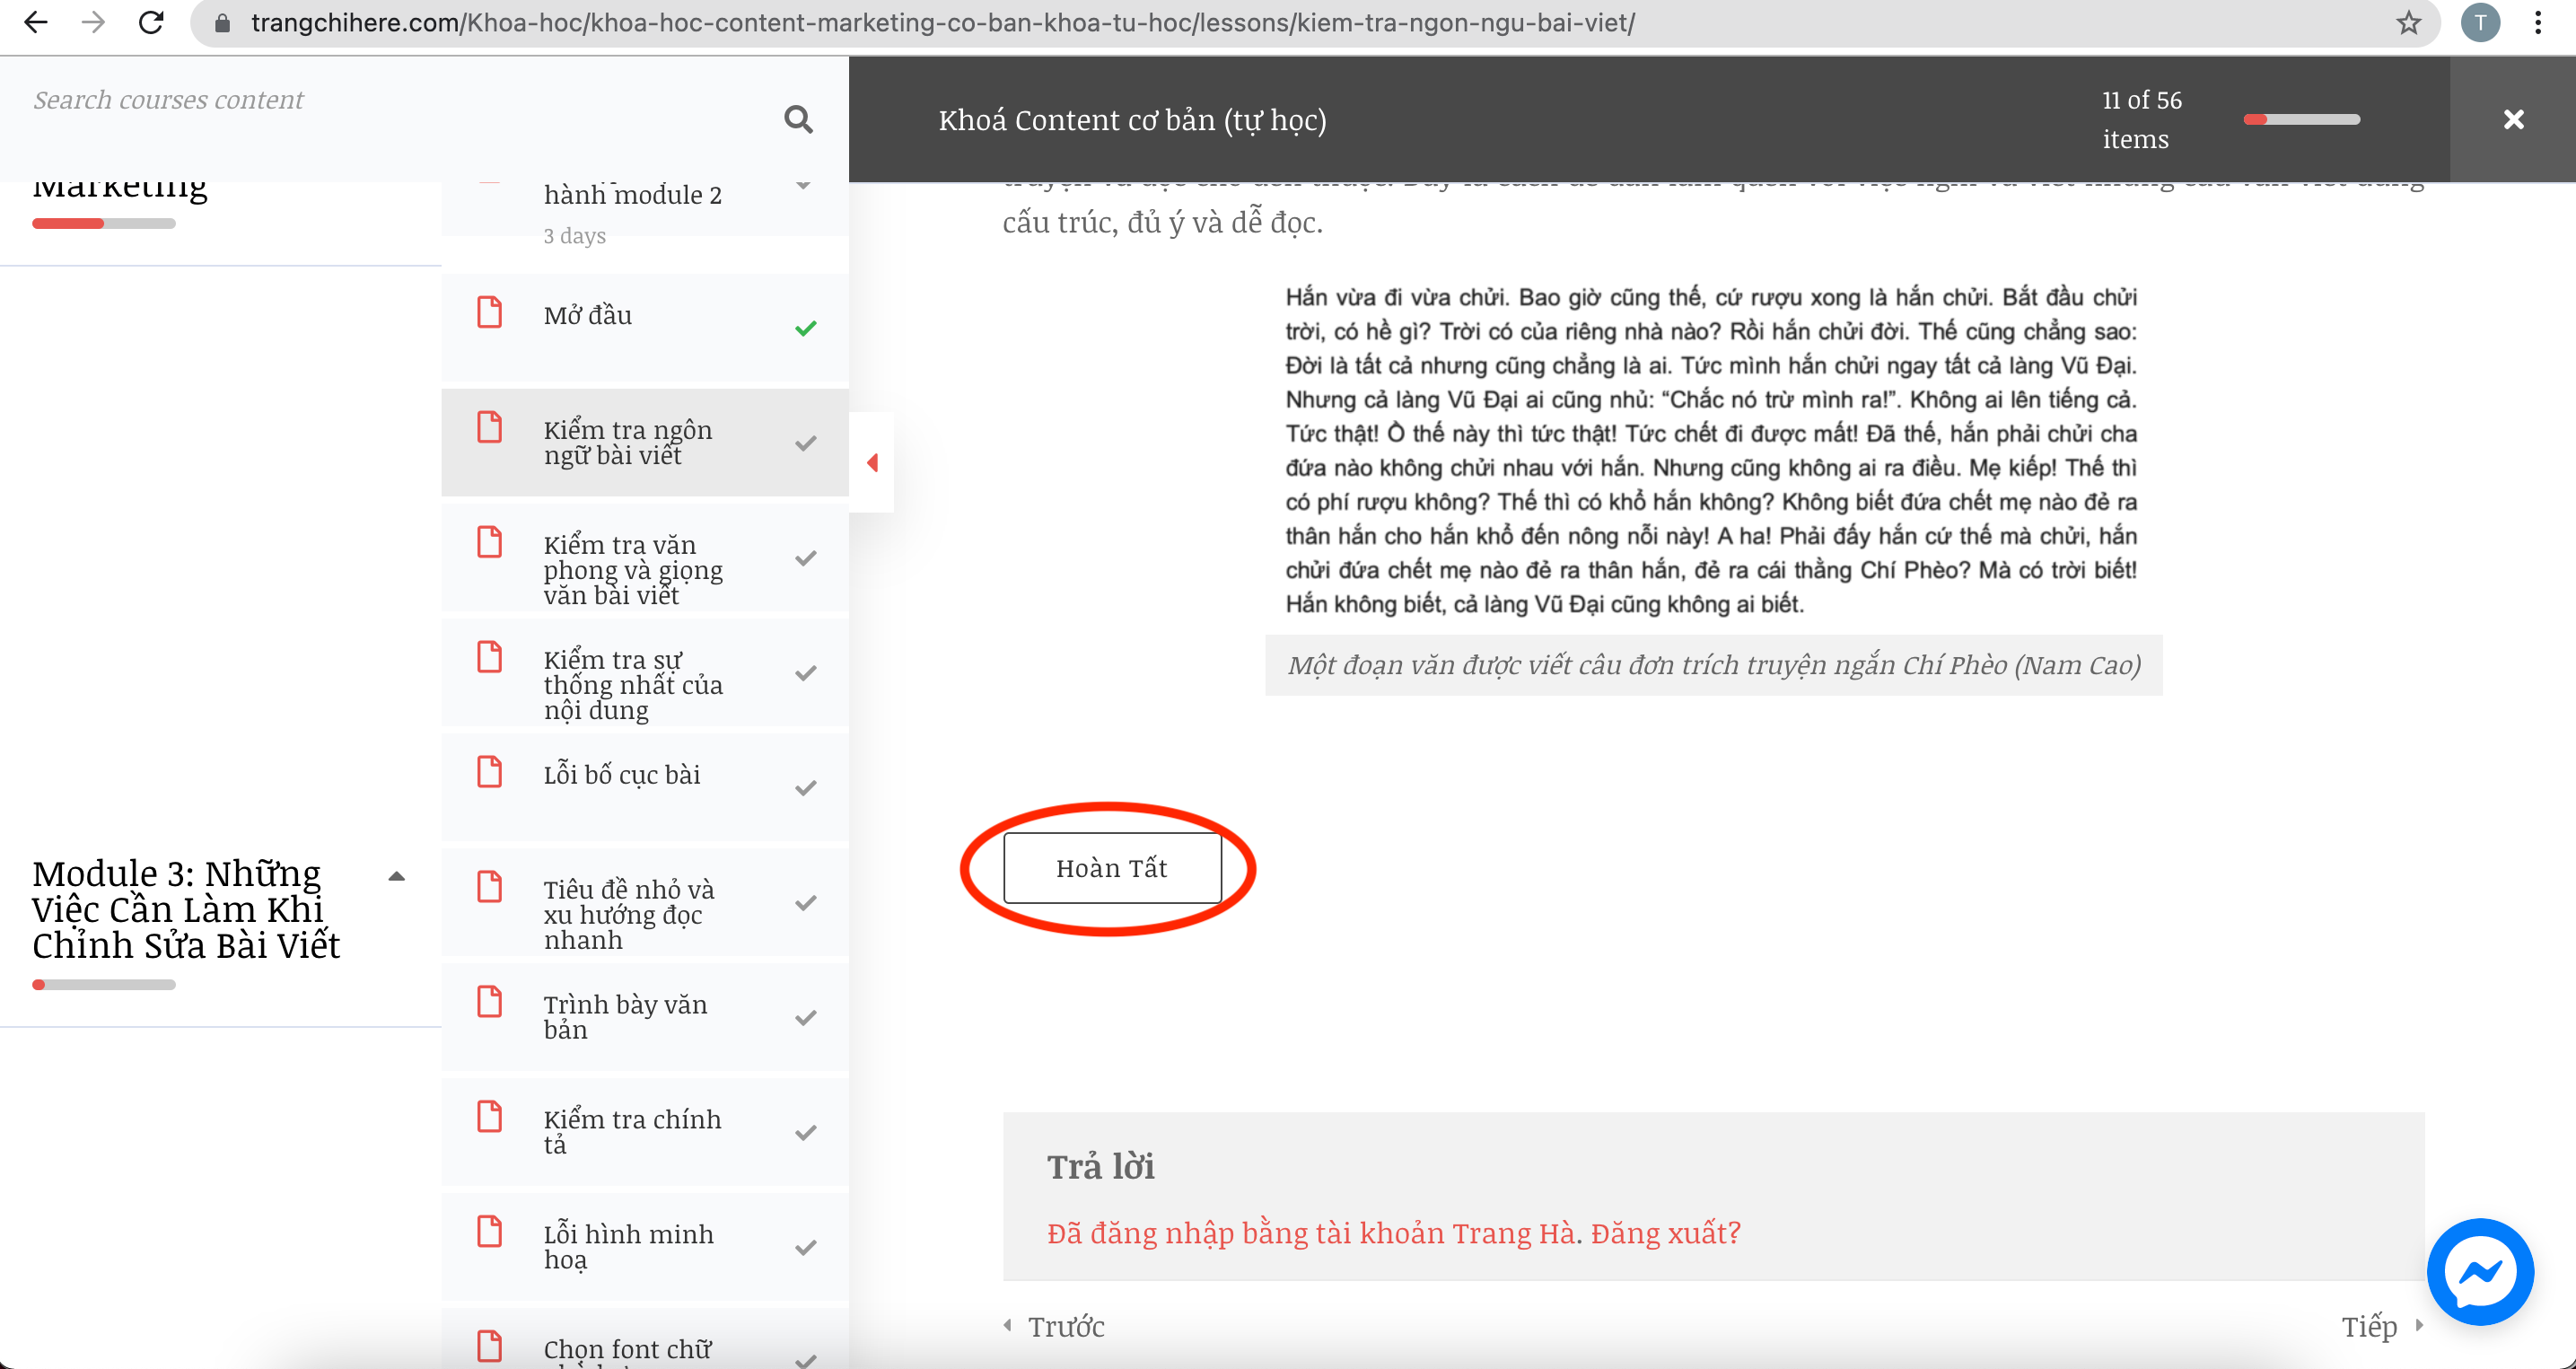The width and height of the screenshot is (2576, 1369).
Task: Click green checkmark of Mở đầu lesson
Action: tap(806, 328)
